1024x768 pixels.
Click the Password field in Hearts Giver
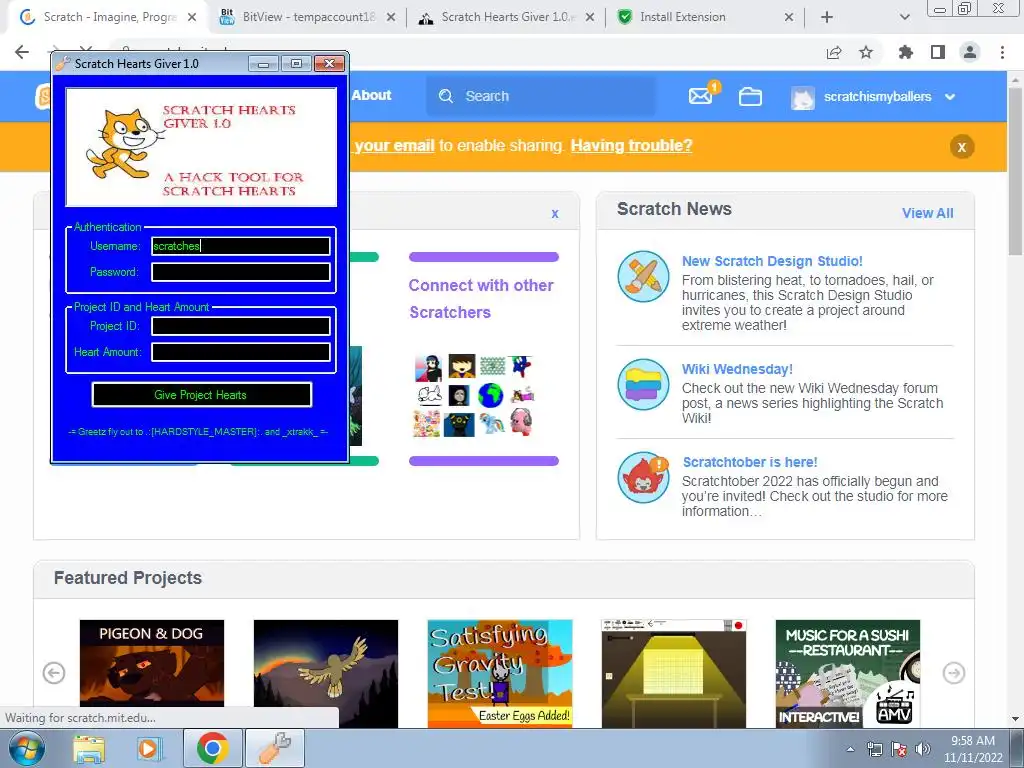point(241,272)
